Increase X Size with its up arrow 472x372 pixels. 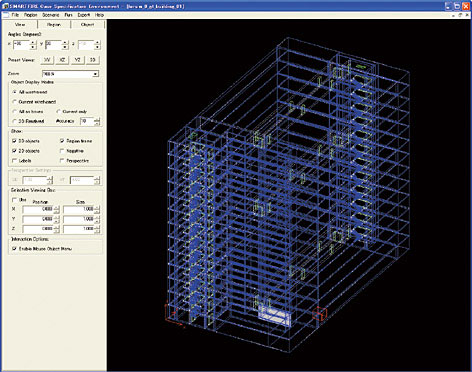click(x=97, y=207)
